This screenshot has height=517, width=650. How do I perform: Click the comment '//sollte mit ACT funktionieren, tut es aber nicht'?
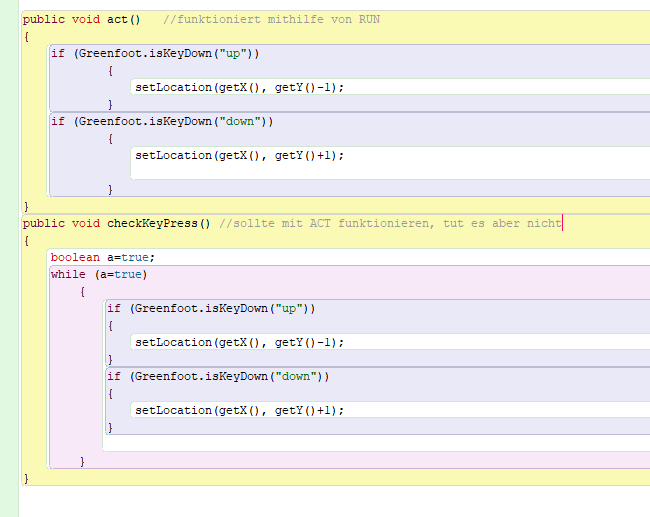390,223
